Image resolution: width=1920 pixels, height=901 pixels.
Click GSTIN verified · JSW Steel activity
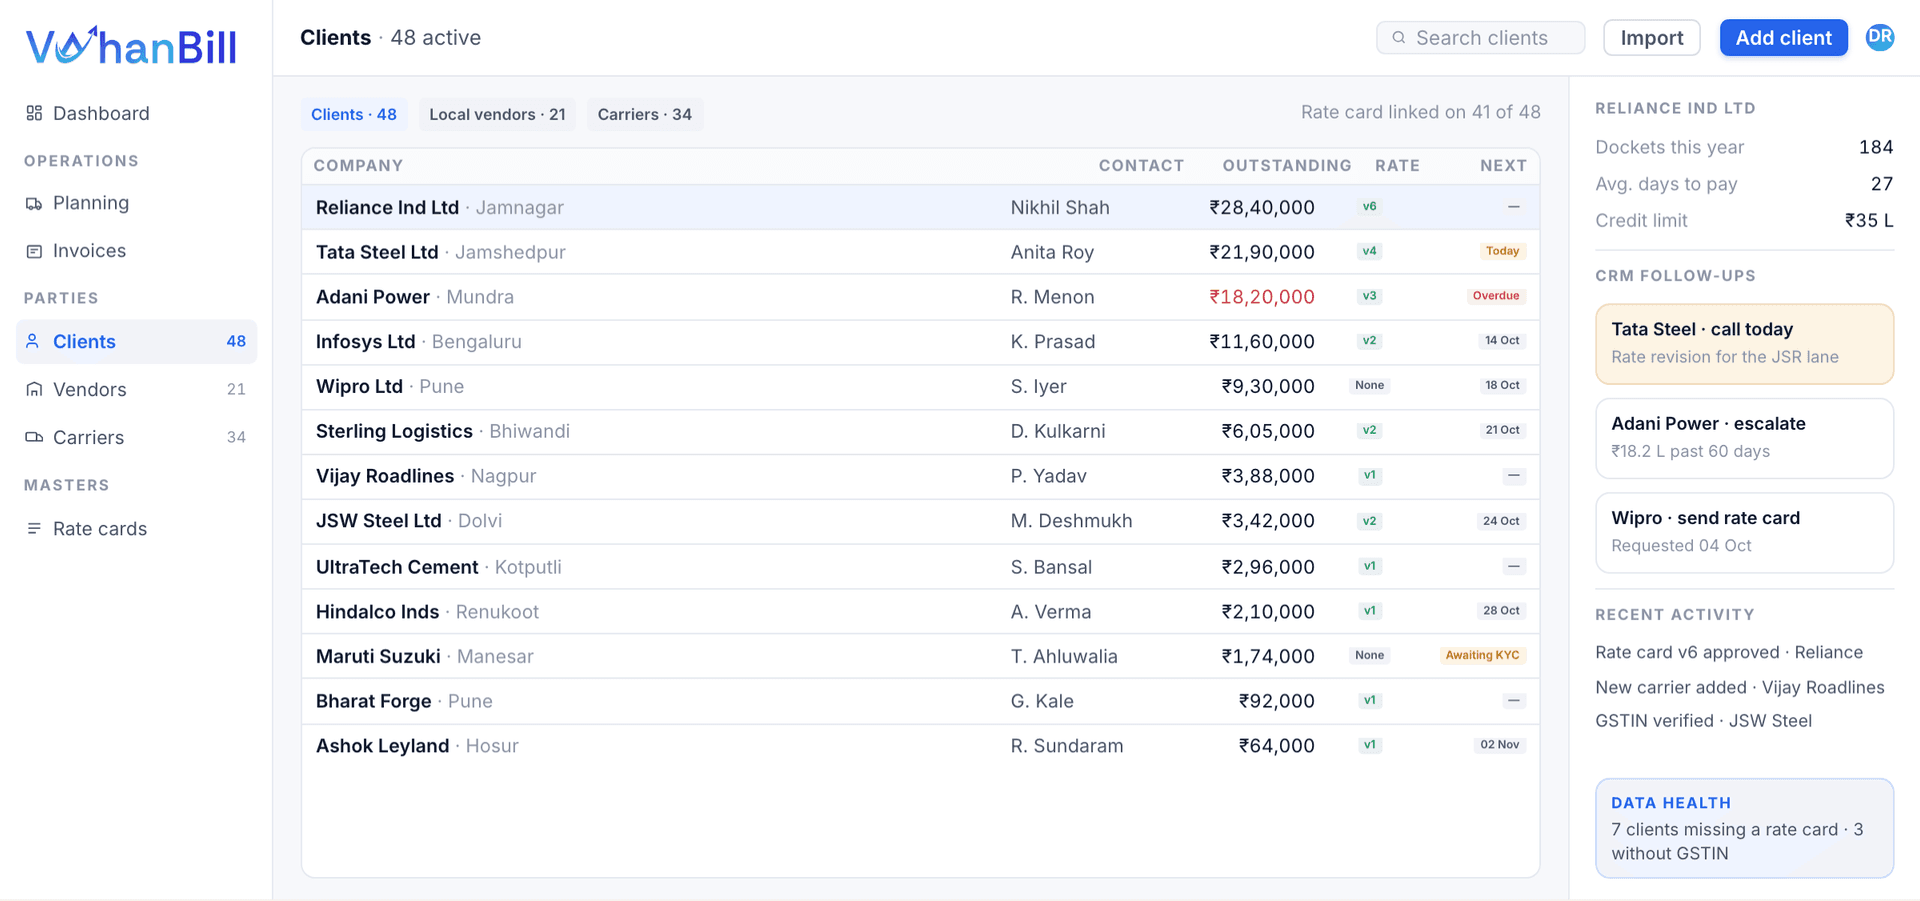[1703, 721]
